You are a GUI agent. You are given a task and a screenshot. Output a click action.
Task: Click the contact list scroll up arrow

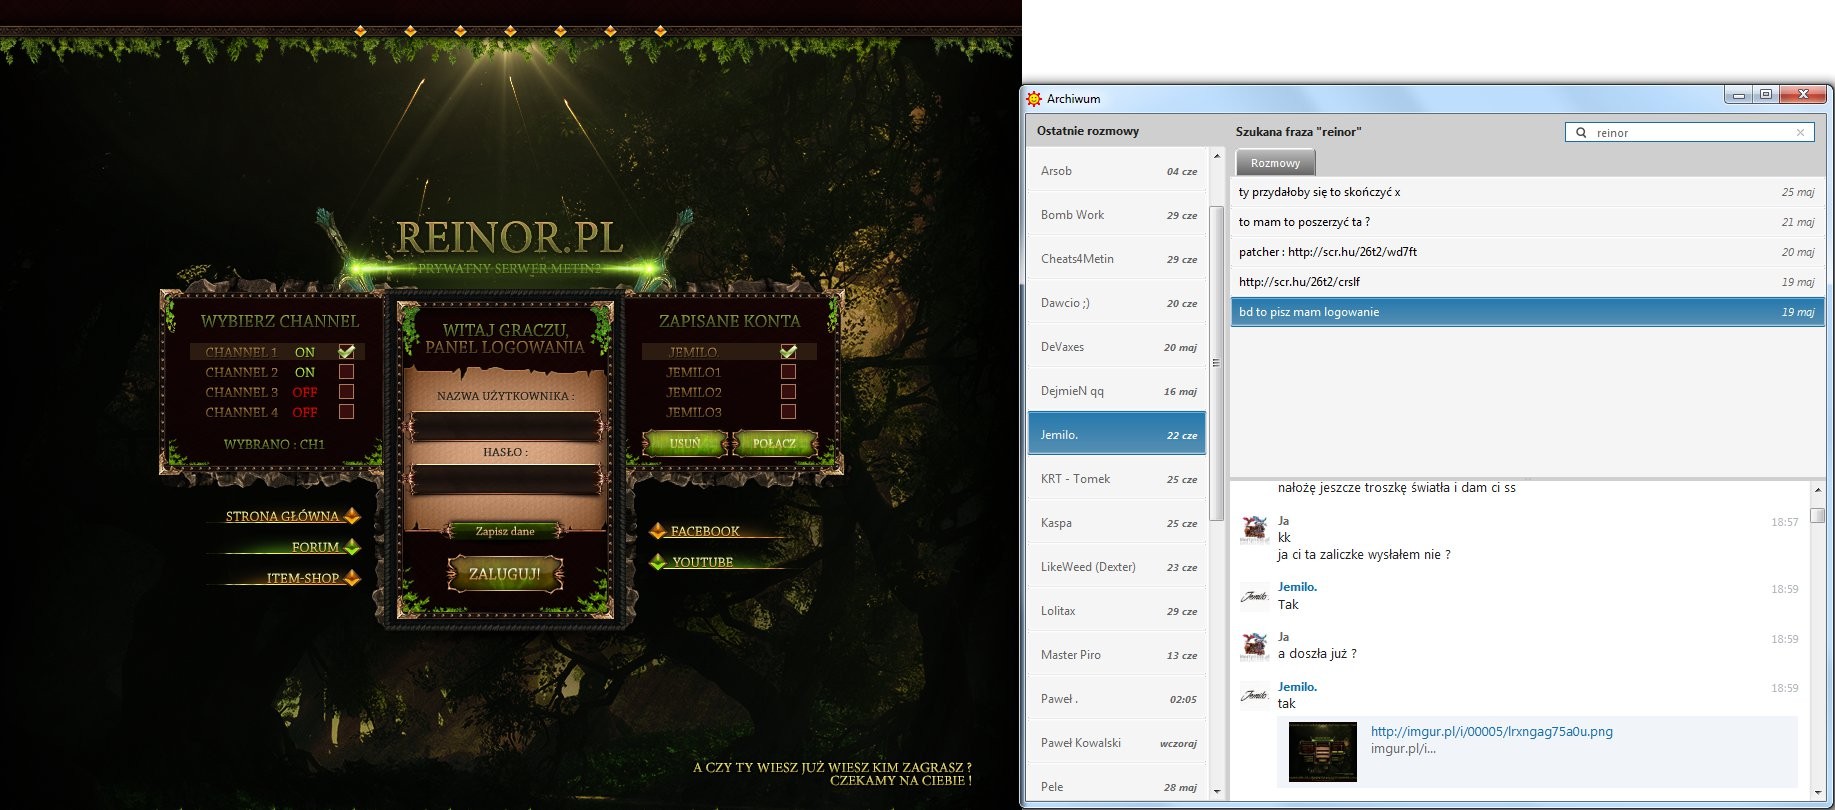(1217, 156)
